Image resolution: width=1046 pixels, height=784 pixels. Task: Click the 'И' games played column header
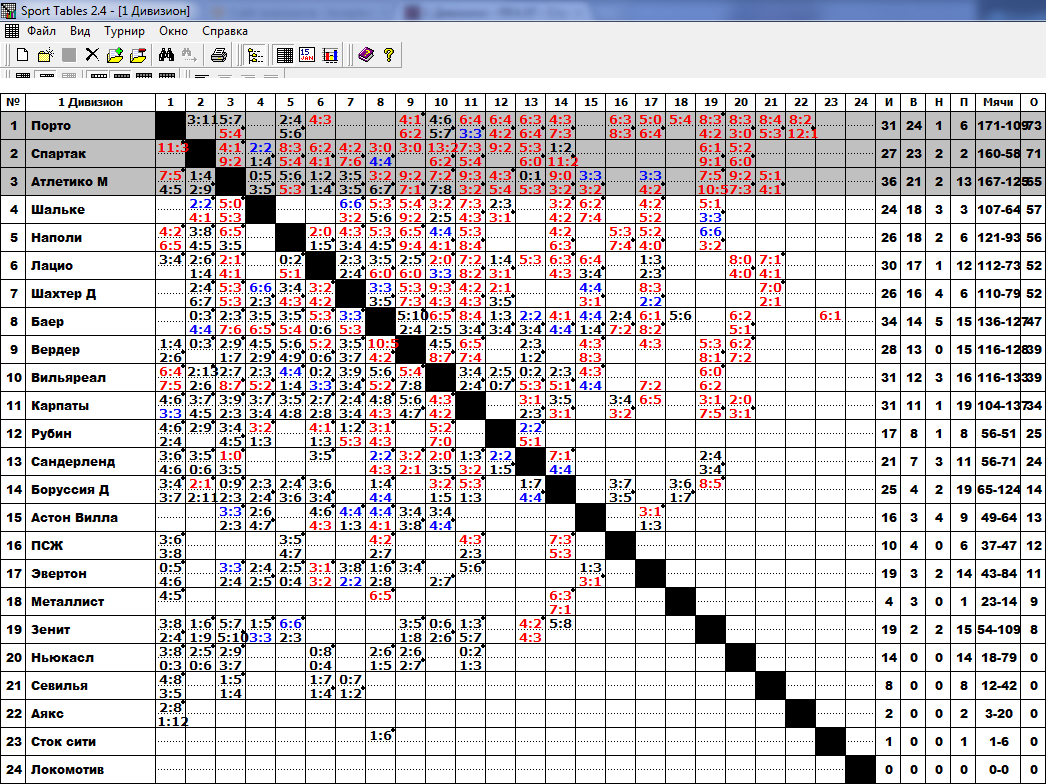point(889,102)
